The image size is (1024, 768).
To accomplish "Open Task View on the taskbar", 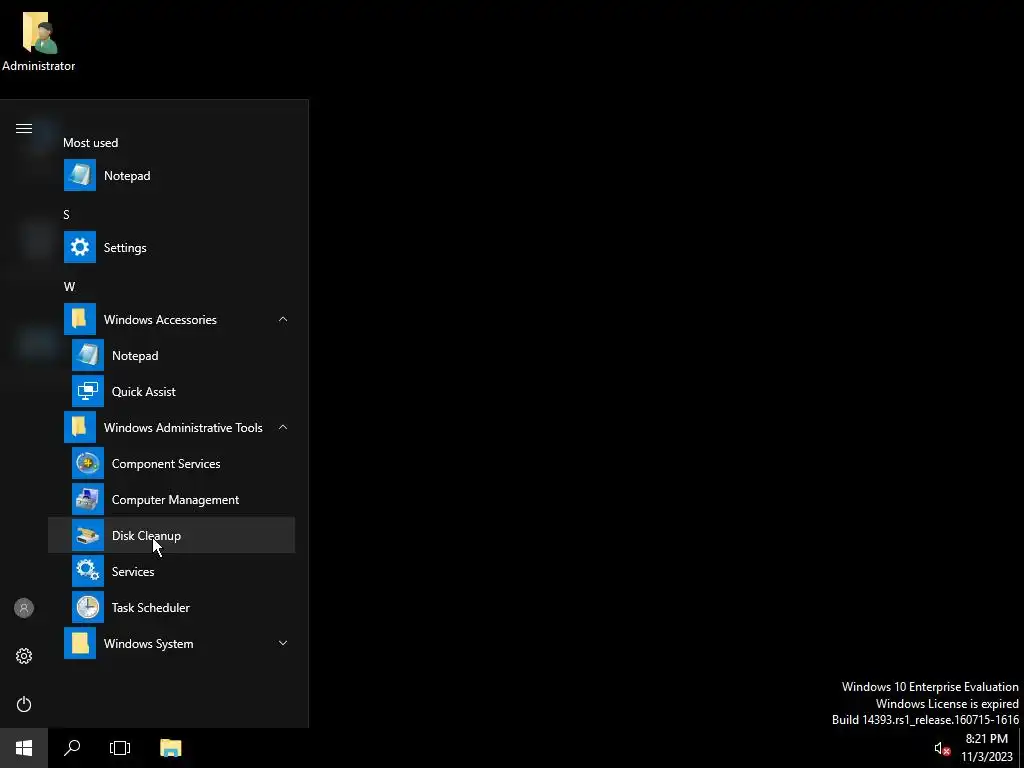I will point(120,748).
